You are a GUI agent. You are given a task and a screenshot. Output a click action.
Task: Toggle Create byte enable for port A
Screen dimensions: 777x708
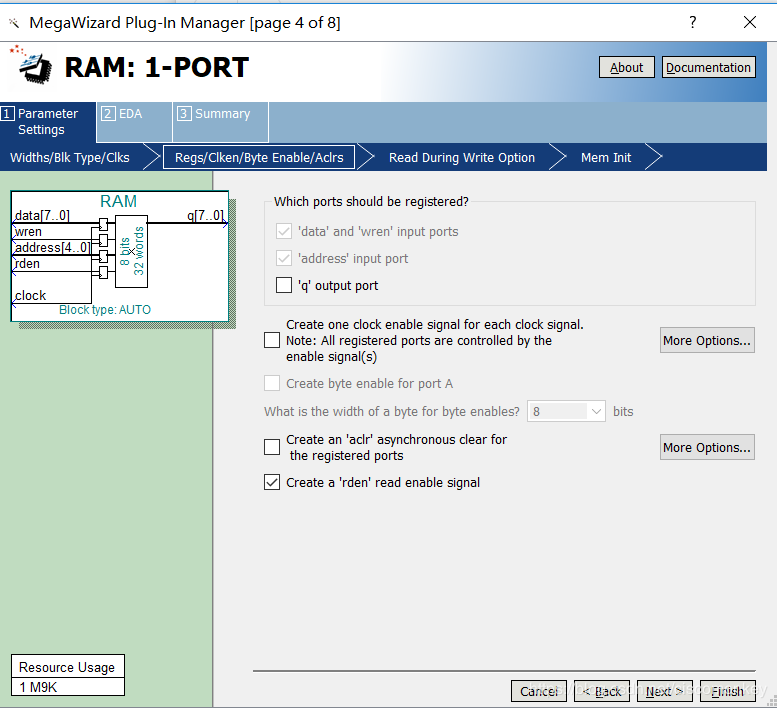(x=272, y=383)
